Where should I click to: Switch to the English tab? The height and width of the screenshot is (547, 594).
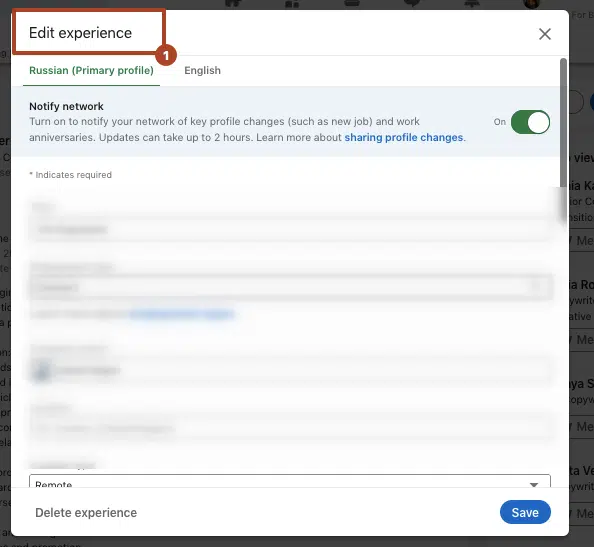[x=202, y=70]
